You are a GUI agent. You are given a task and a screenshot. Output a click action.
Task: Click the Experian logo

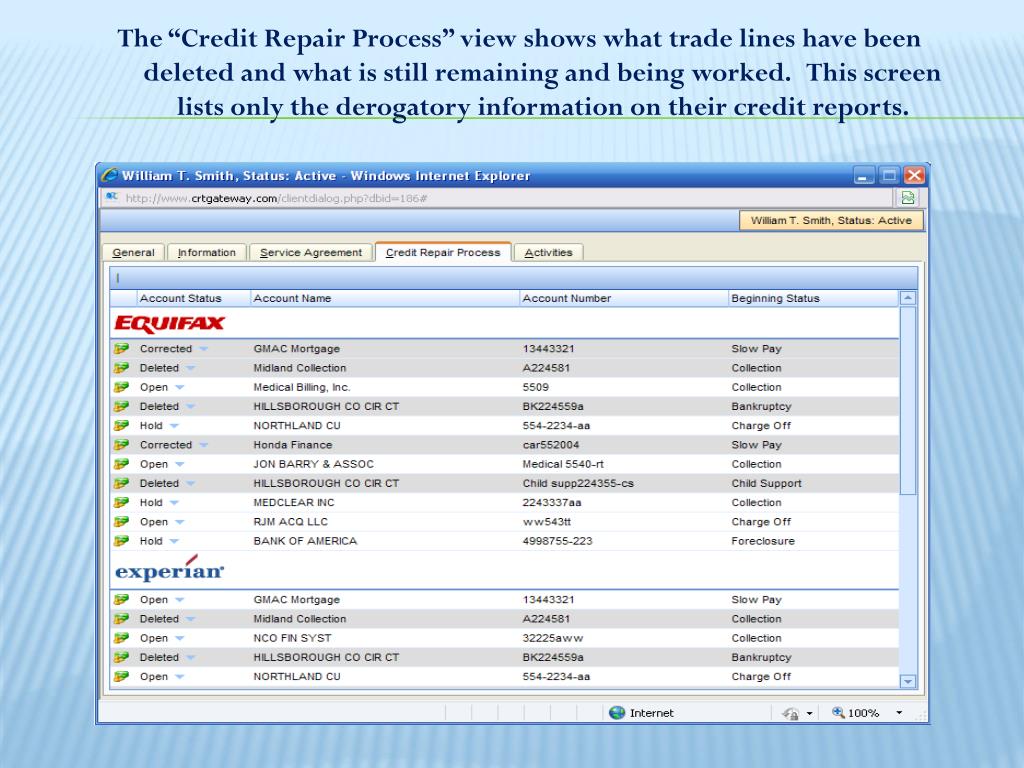click(170, 569)
